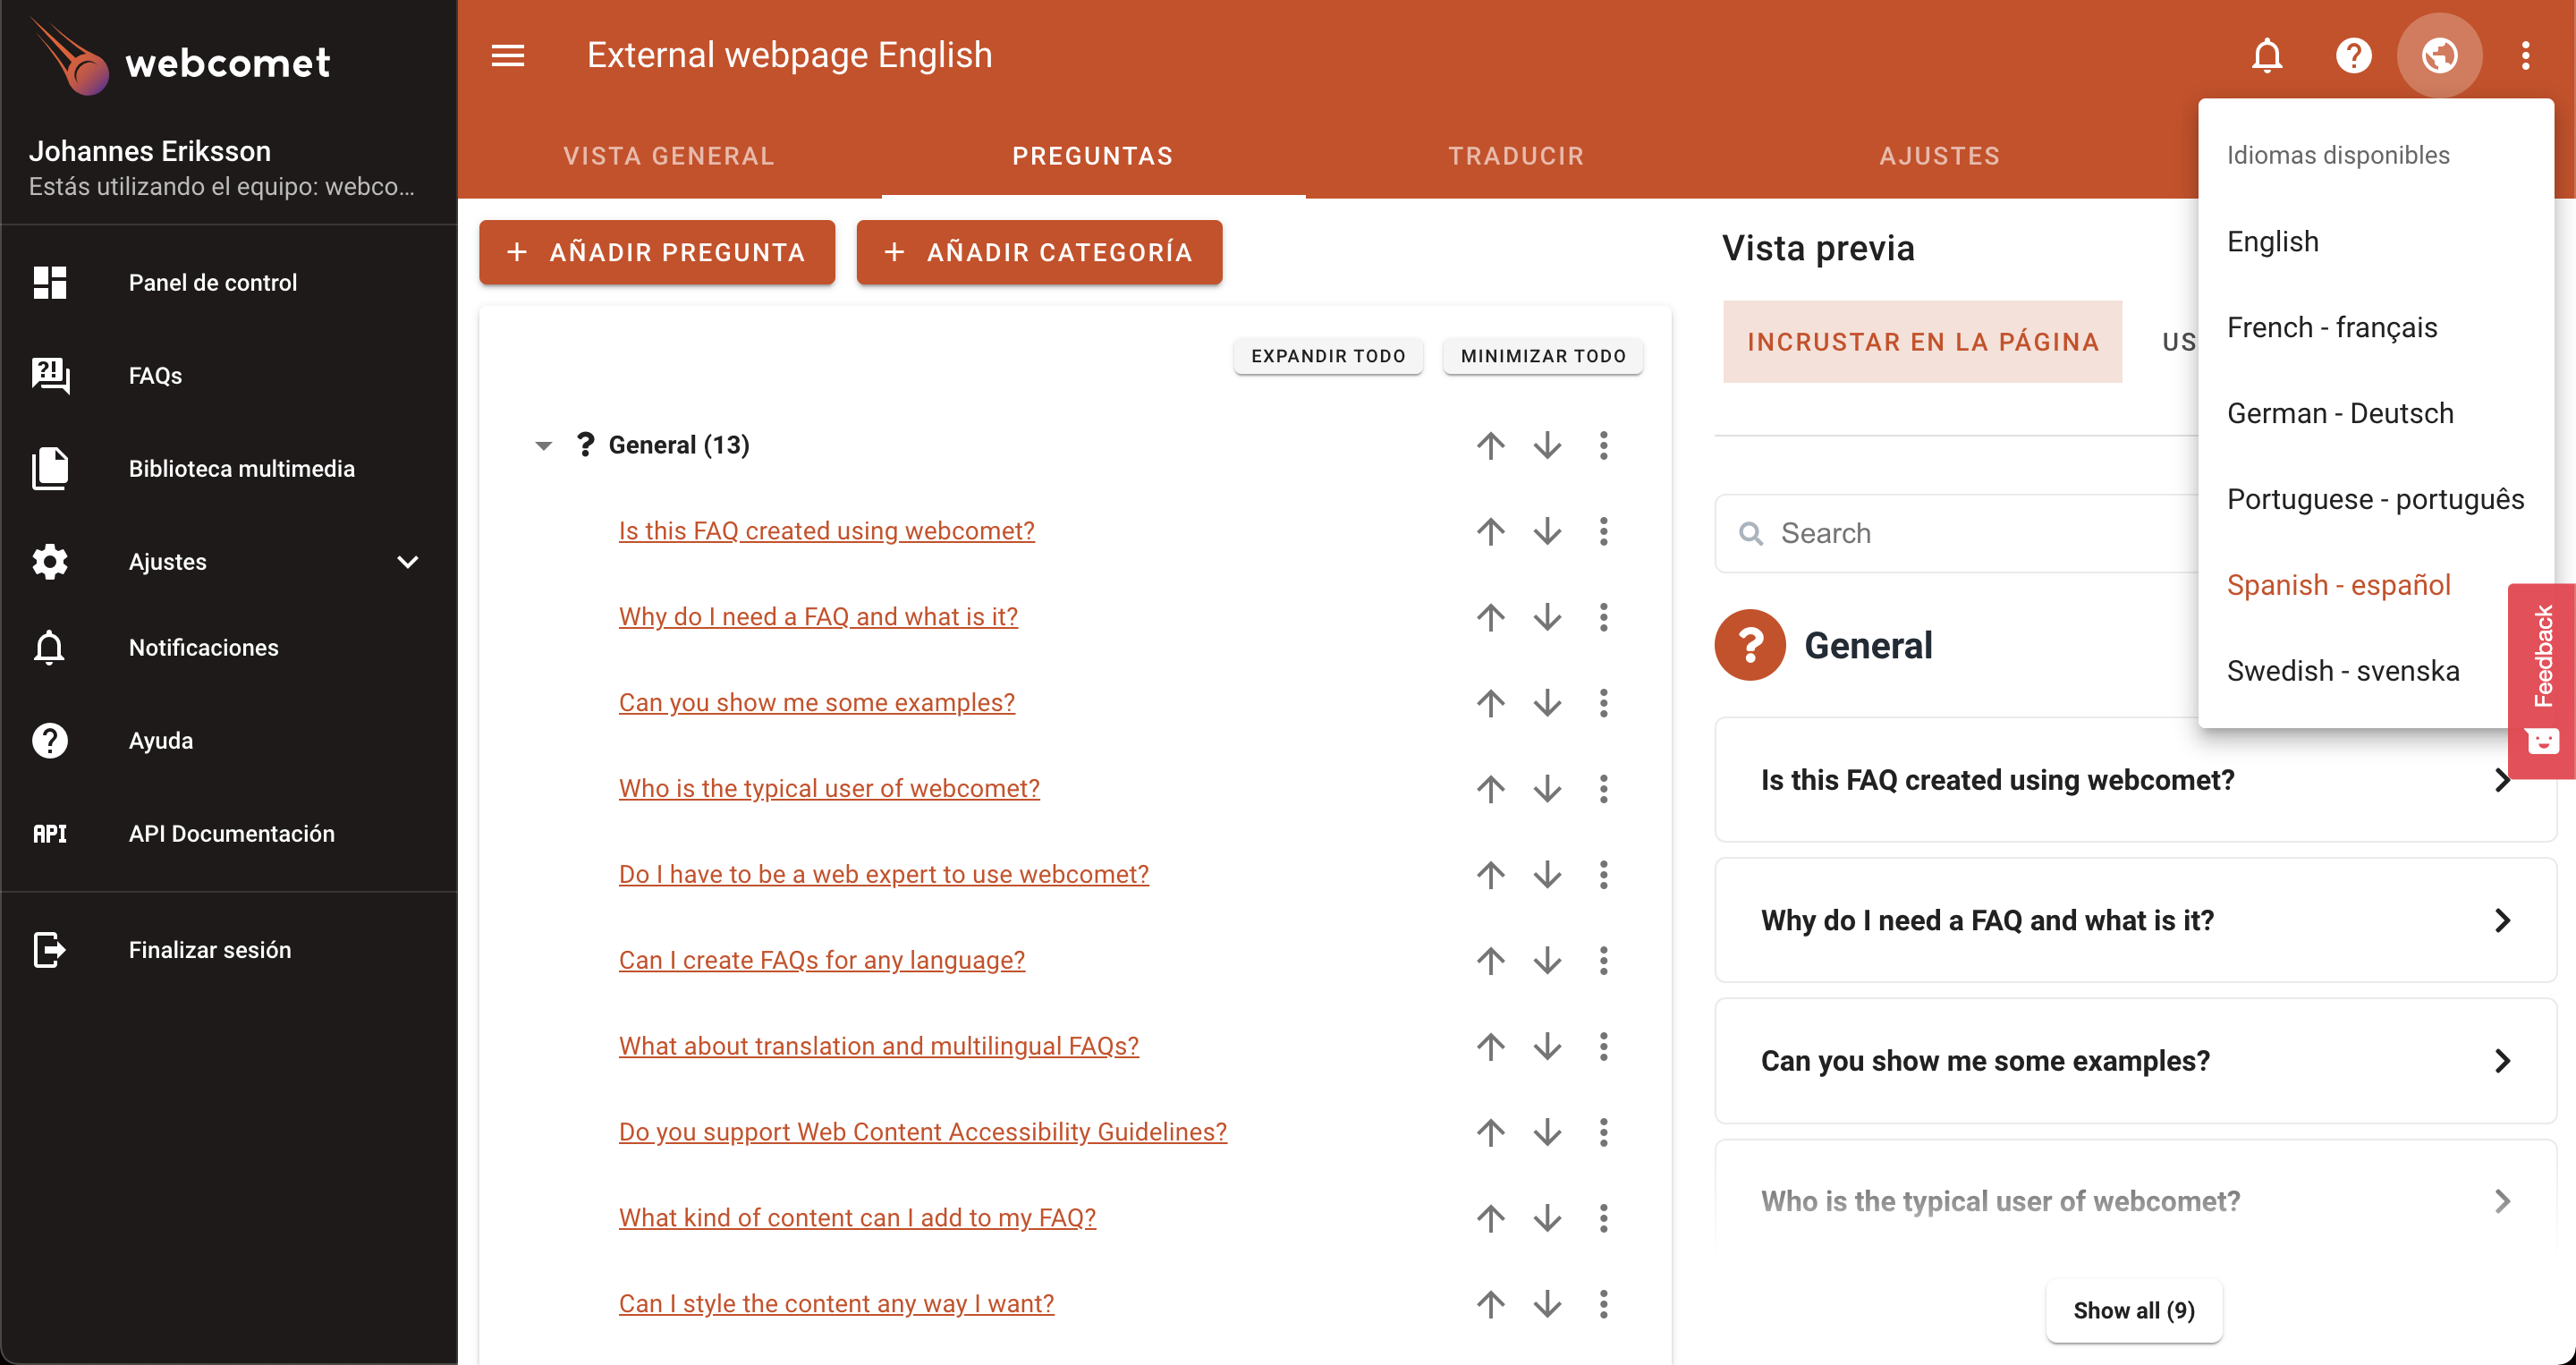The height and width of the screenshot is (1365, 2576).
Task: Open 'Who is the typical user' question link
Action: 829,789
